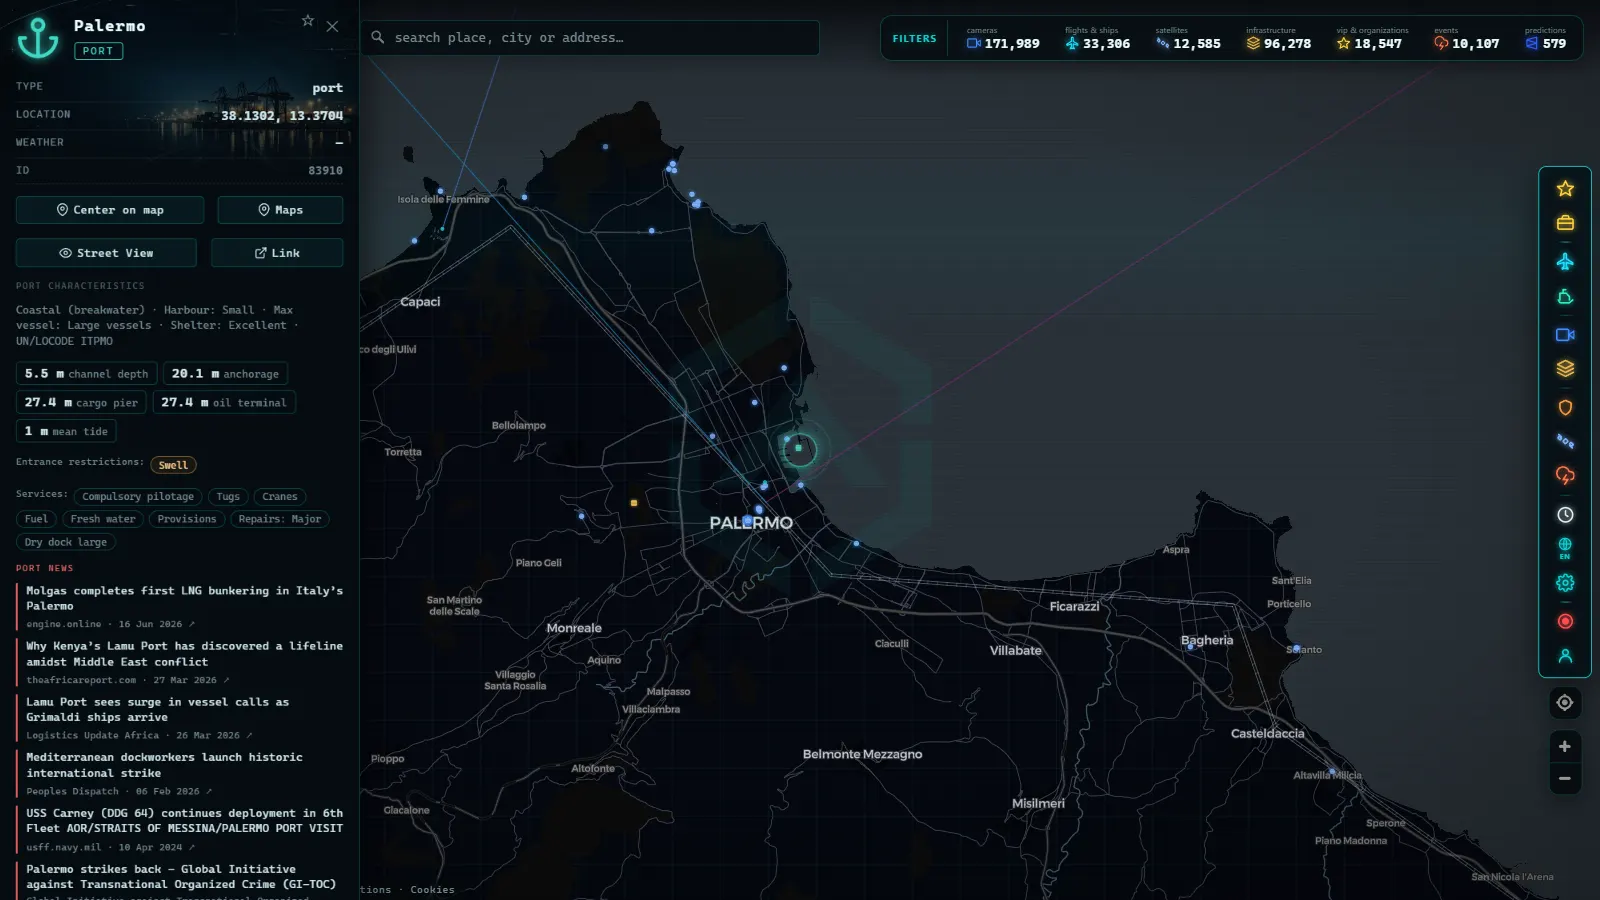Toggle the flights & ships filter
The height and width of the screenshot is (900, 1600).
[1097, 38]
